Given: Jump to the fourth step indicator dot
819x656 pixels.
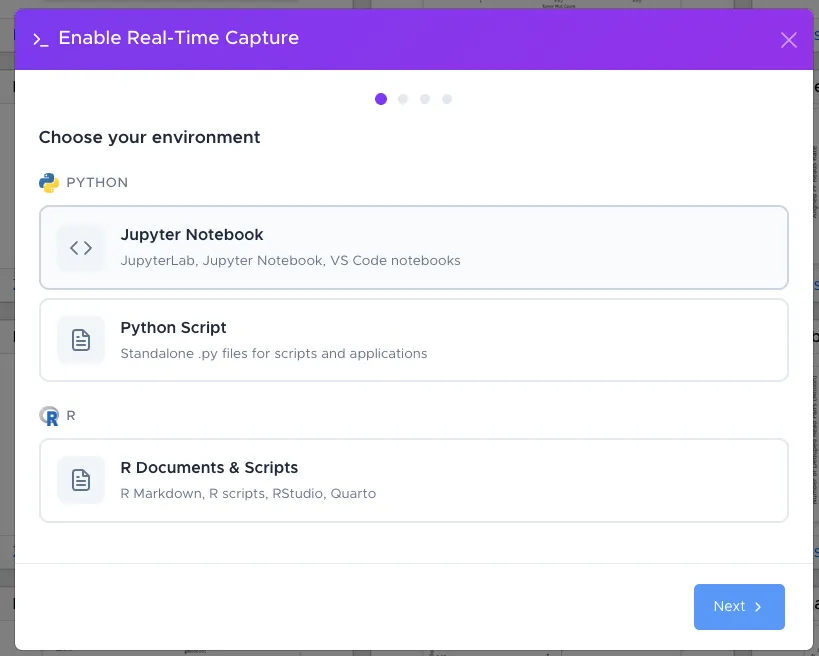Looking at the screenshot, I should (x=447, y=99).
